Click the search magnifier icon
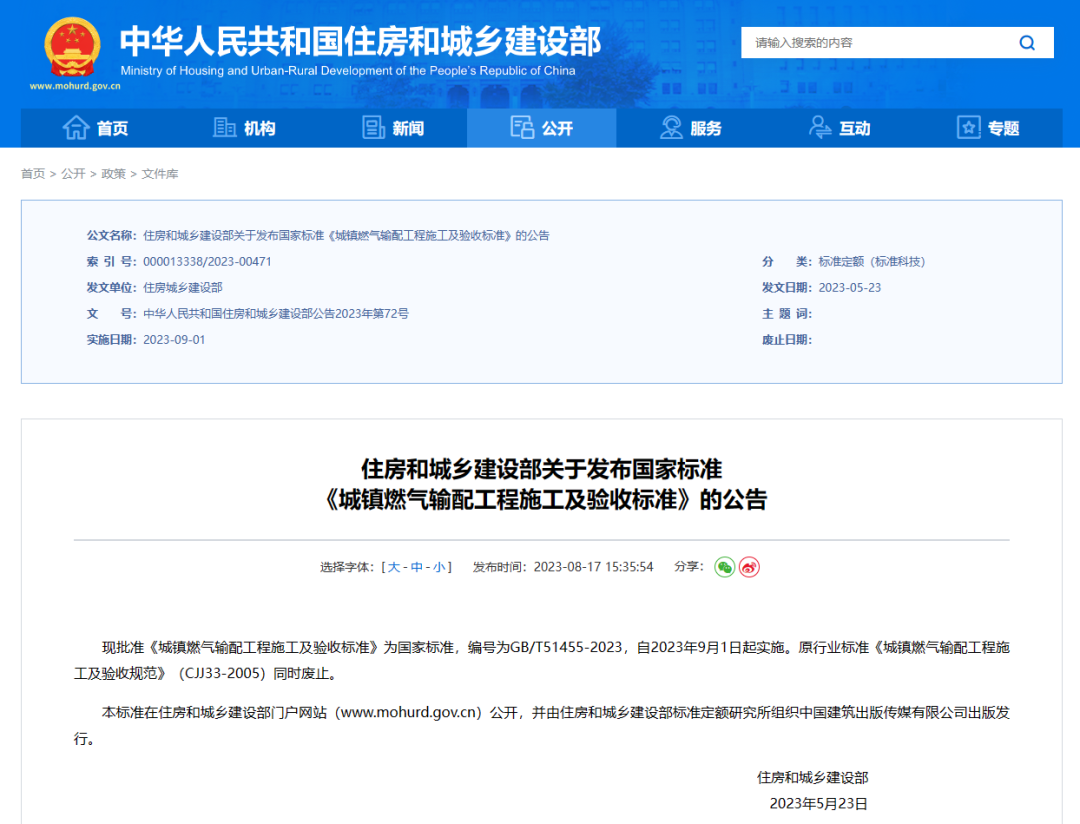This screenshot has height=824, width=1080. coord(1027,43)
